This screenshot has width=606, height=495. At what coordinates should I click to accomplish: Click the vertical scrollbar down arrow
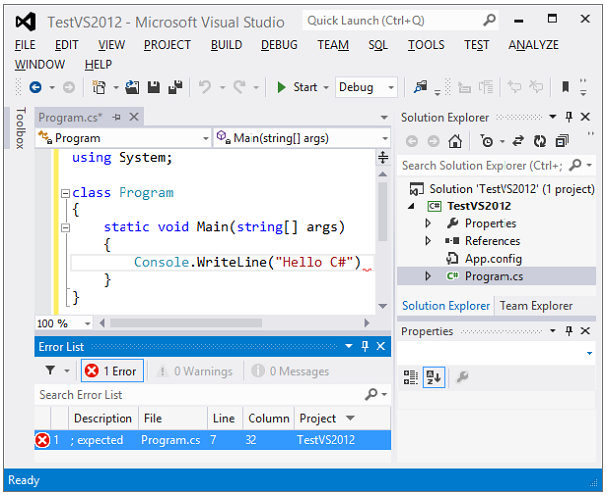tap(383, 306)
